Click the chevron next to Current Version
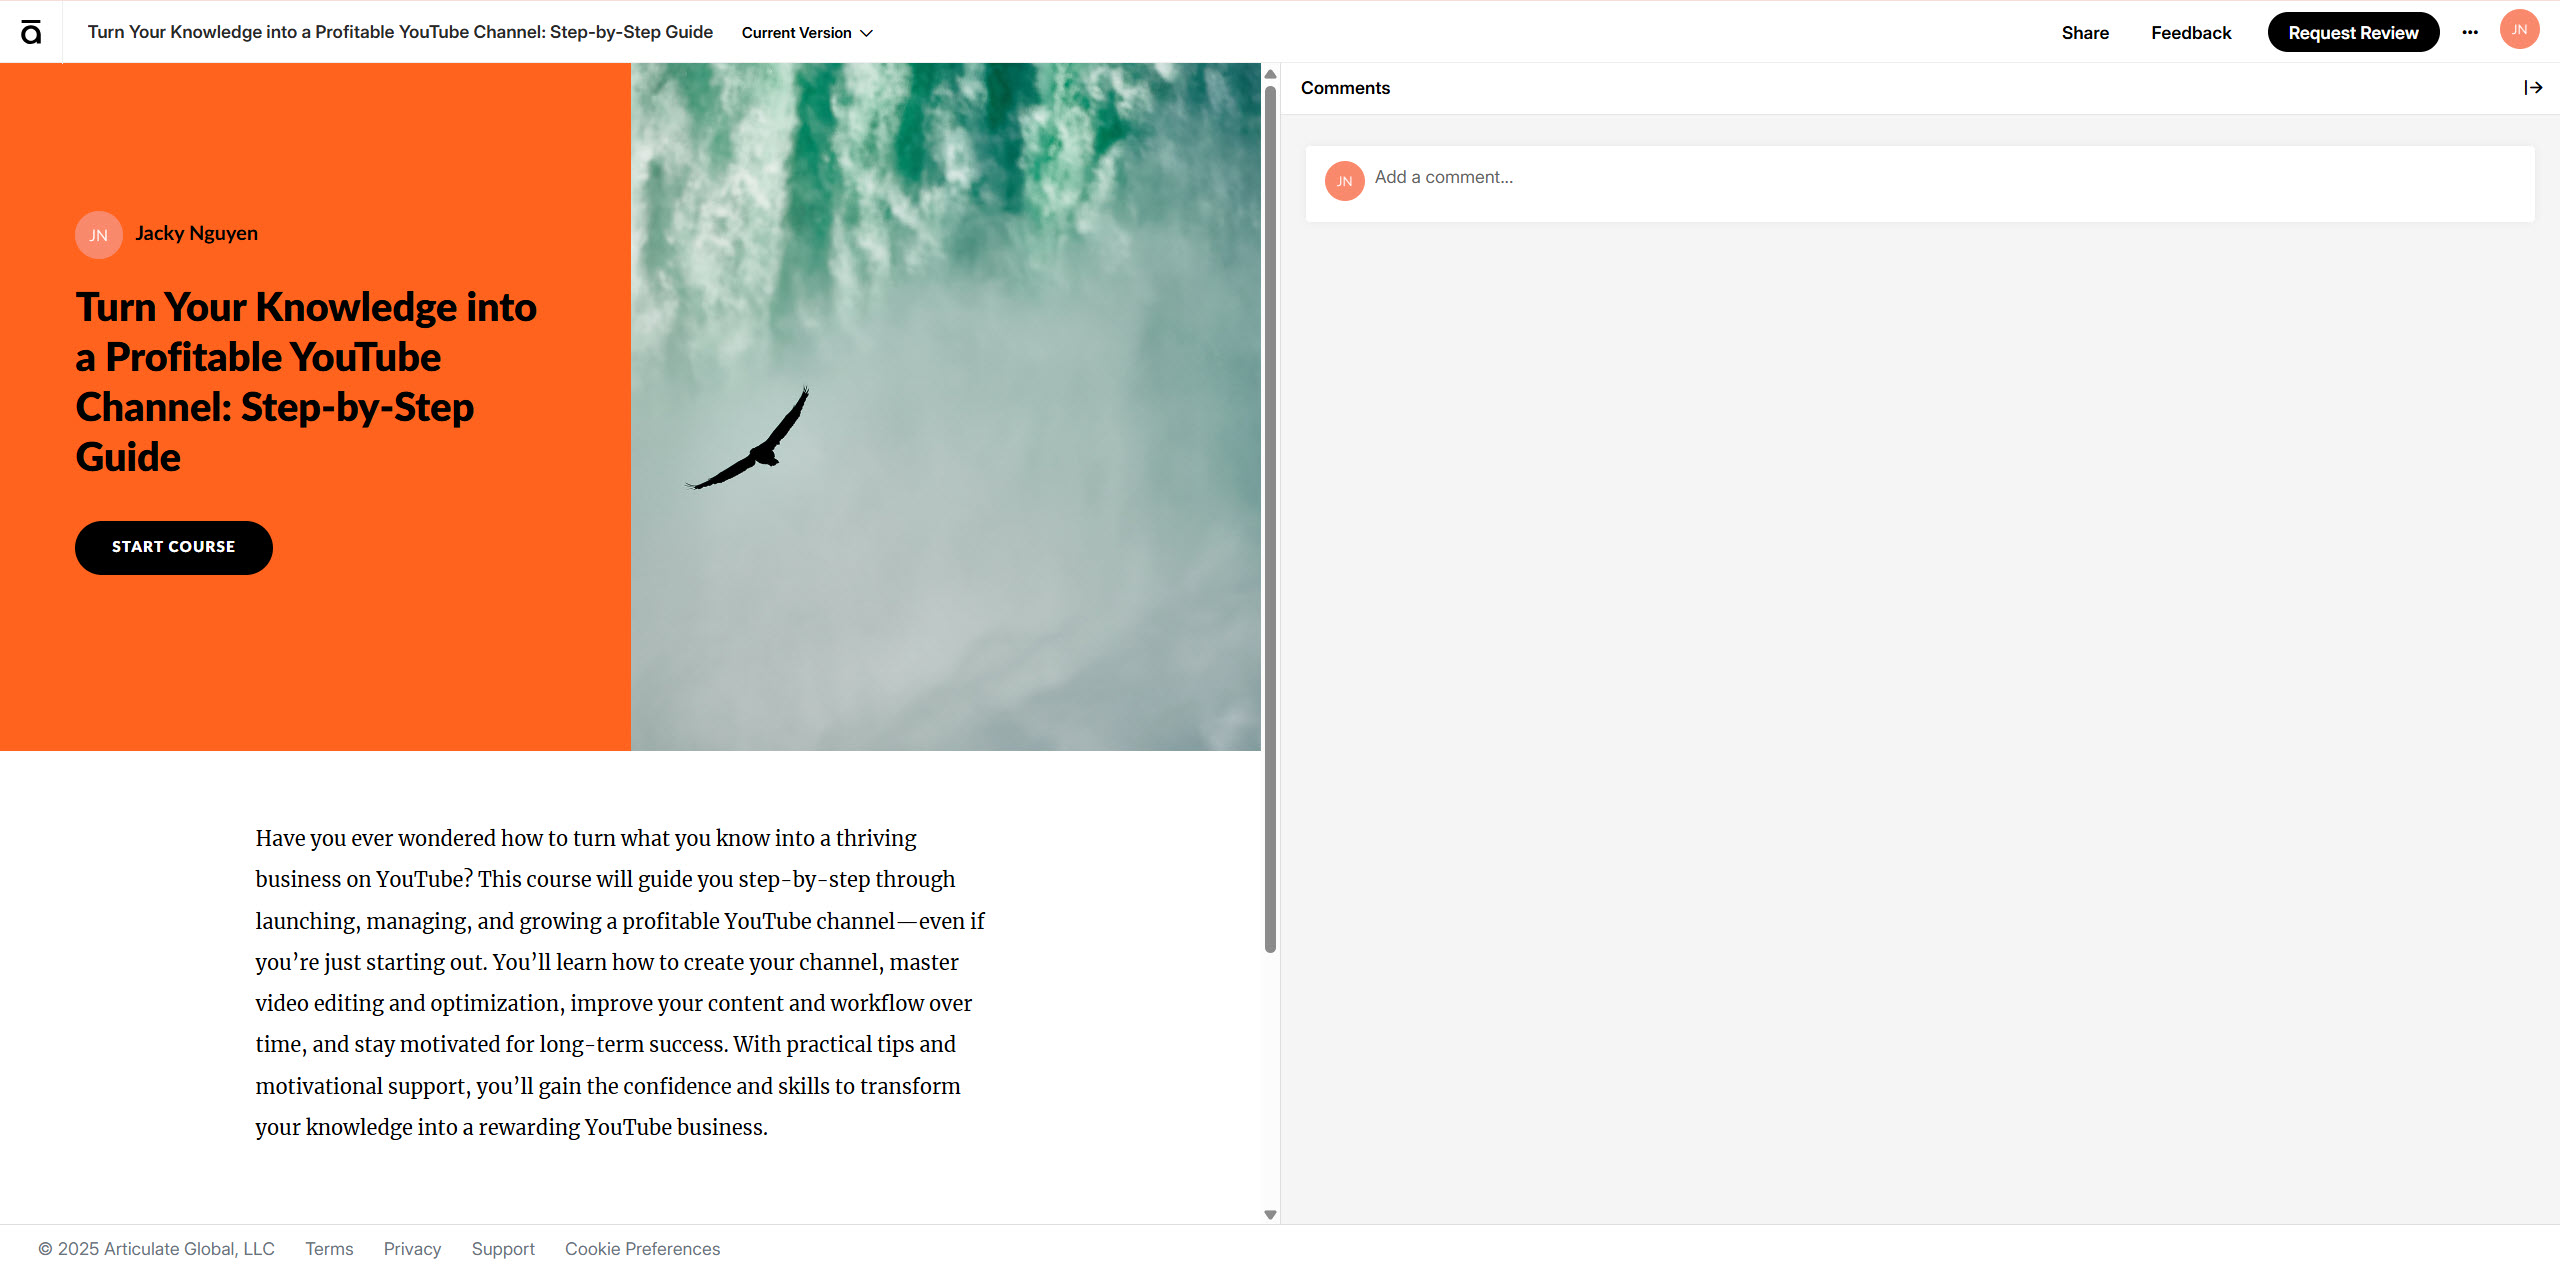The width and height of the screenshot is (2560, 1272). click(866, 33)
